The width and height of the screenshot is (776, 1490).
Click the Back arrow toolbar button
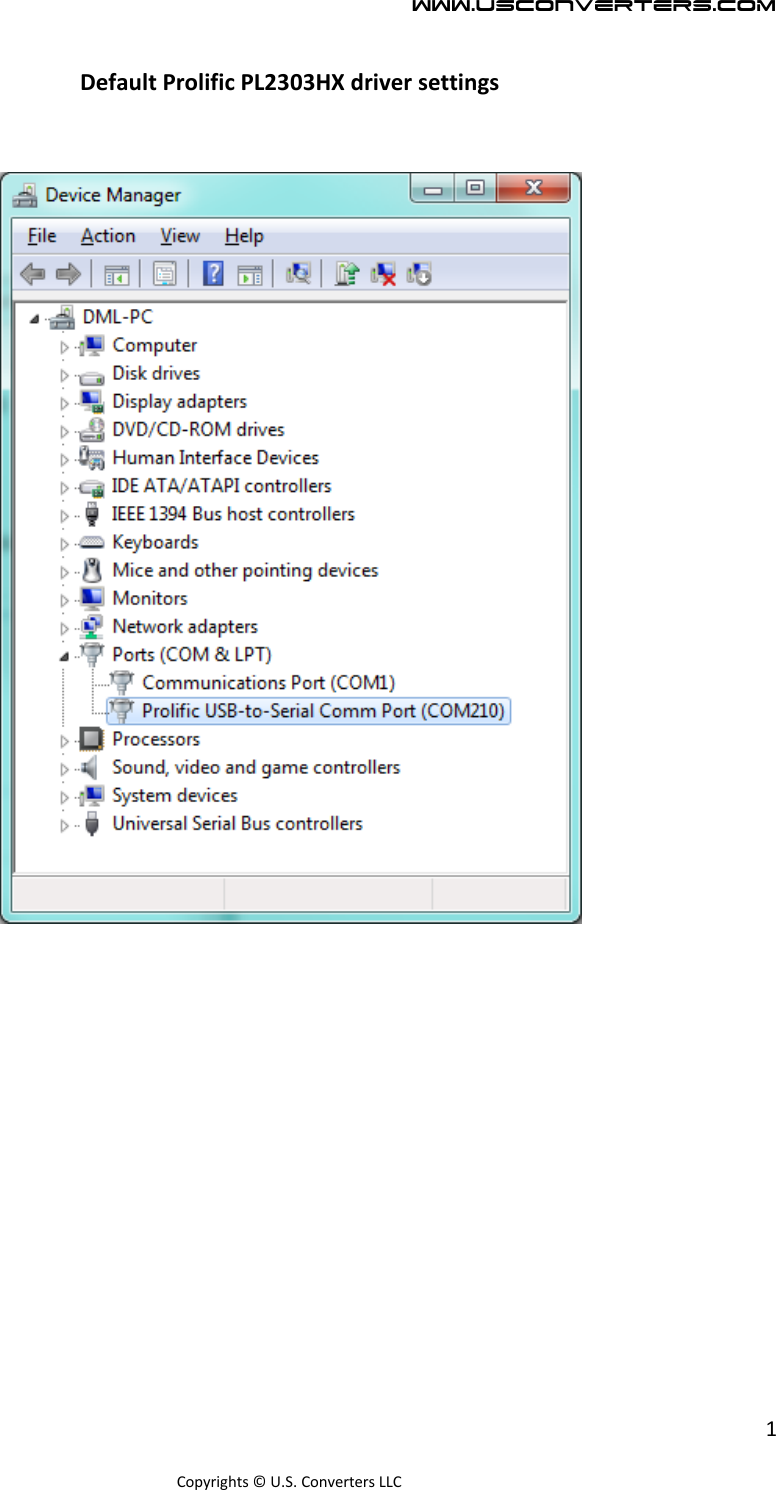click(32, 273)
